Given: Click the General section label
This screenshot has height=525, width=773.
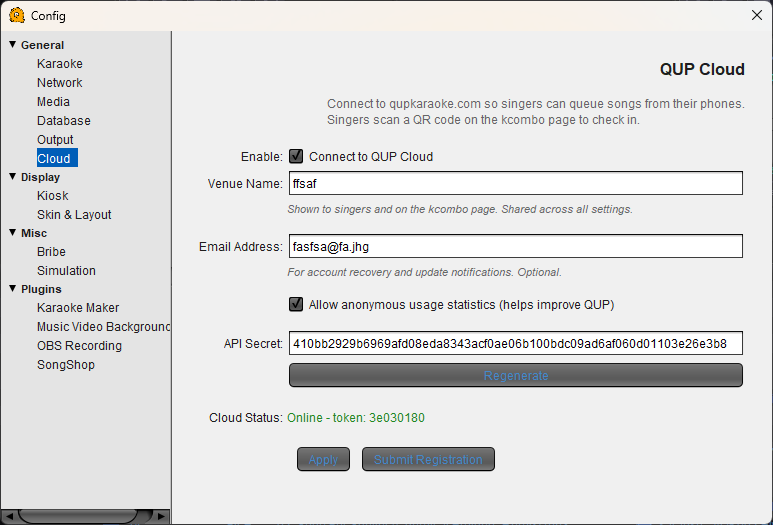Looking at the screenshot, I should (42, 45).
